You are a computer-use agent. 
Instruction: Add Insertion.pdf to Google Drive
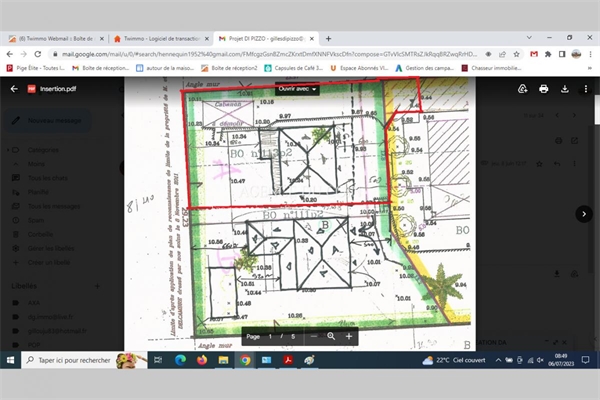pyautogui.click(x=523, y=89)
